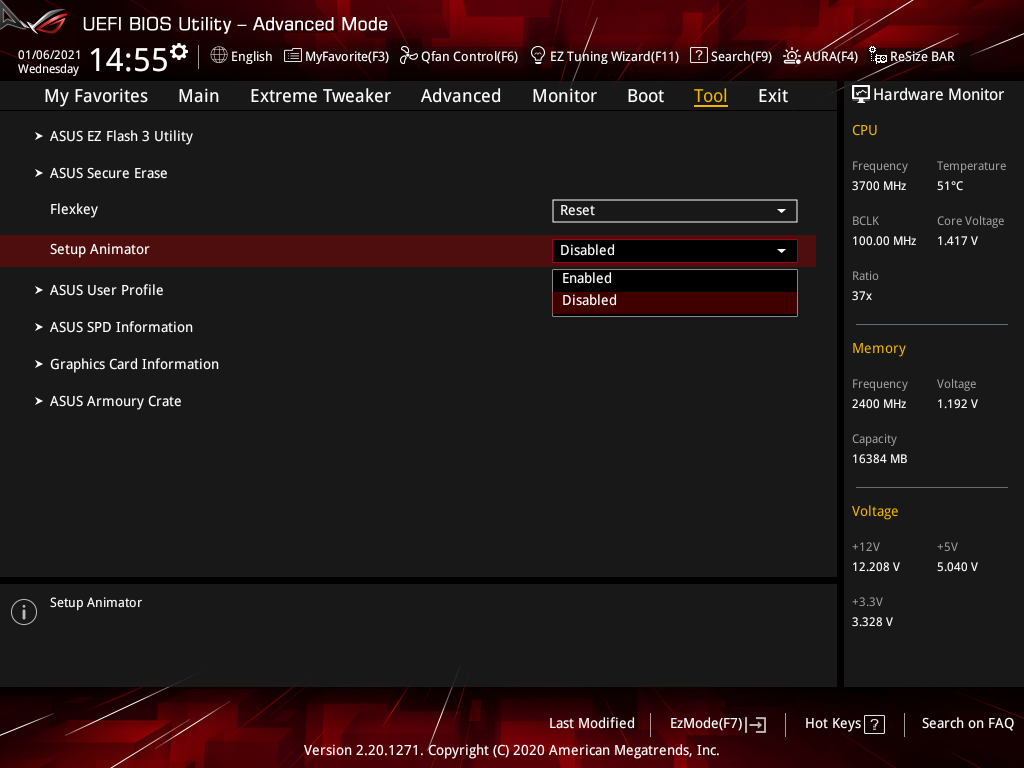
Task: Click the AURA lighting icon
Action: click(x=792, y=56)
